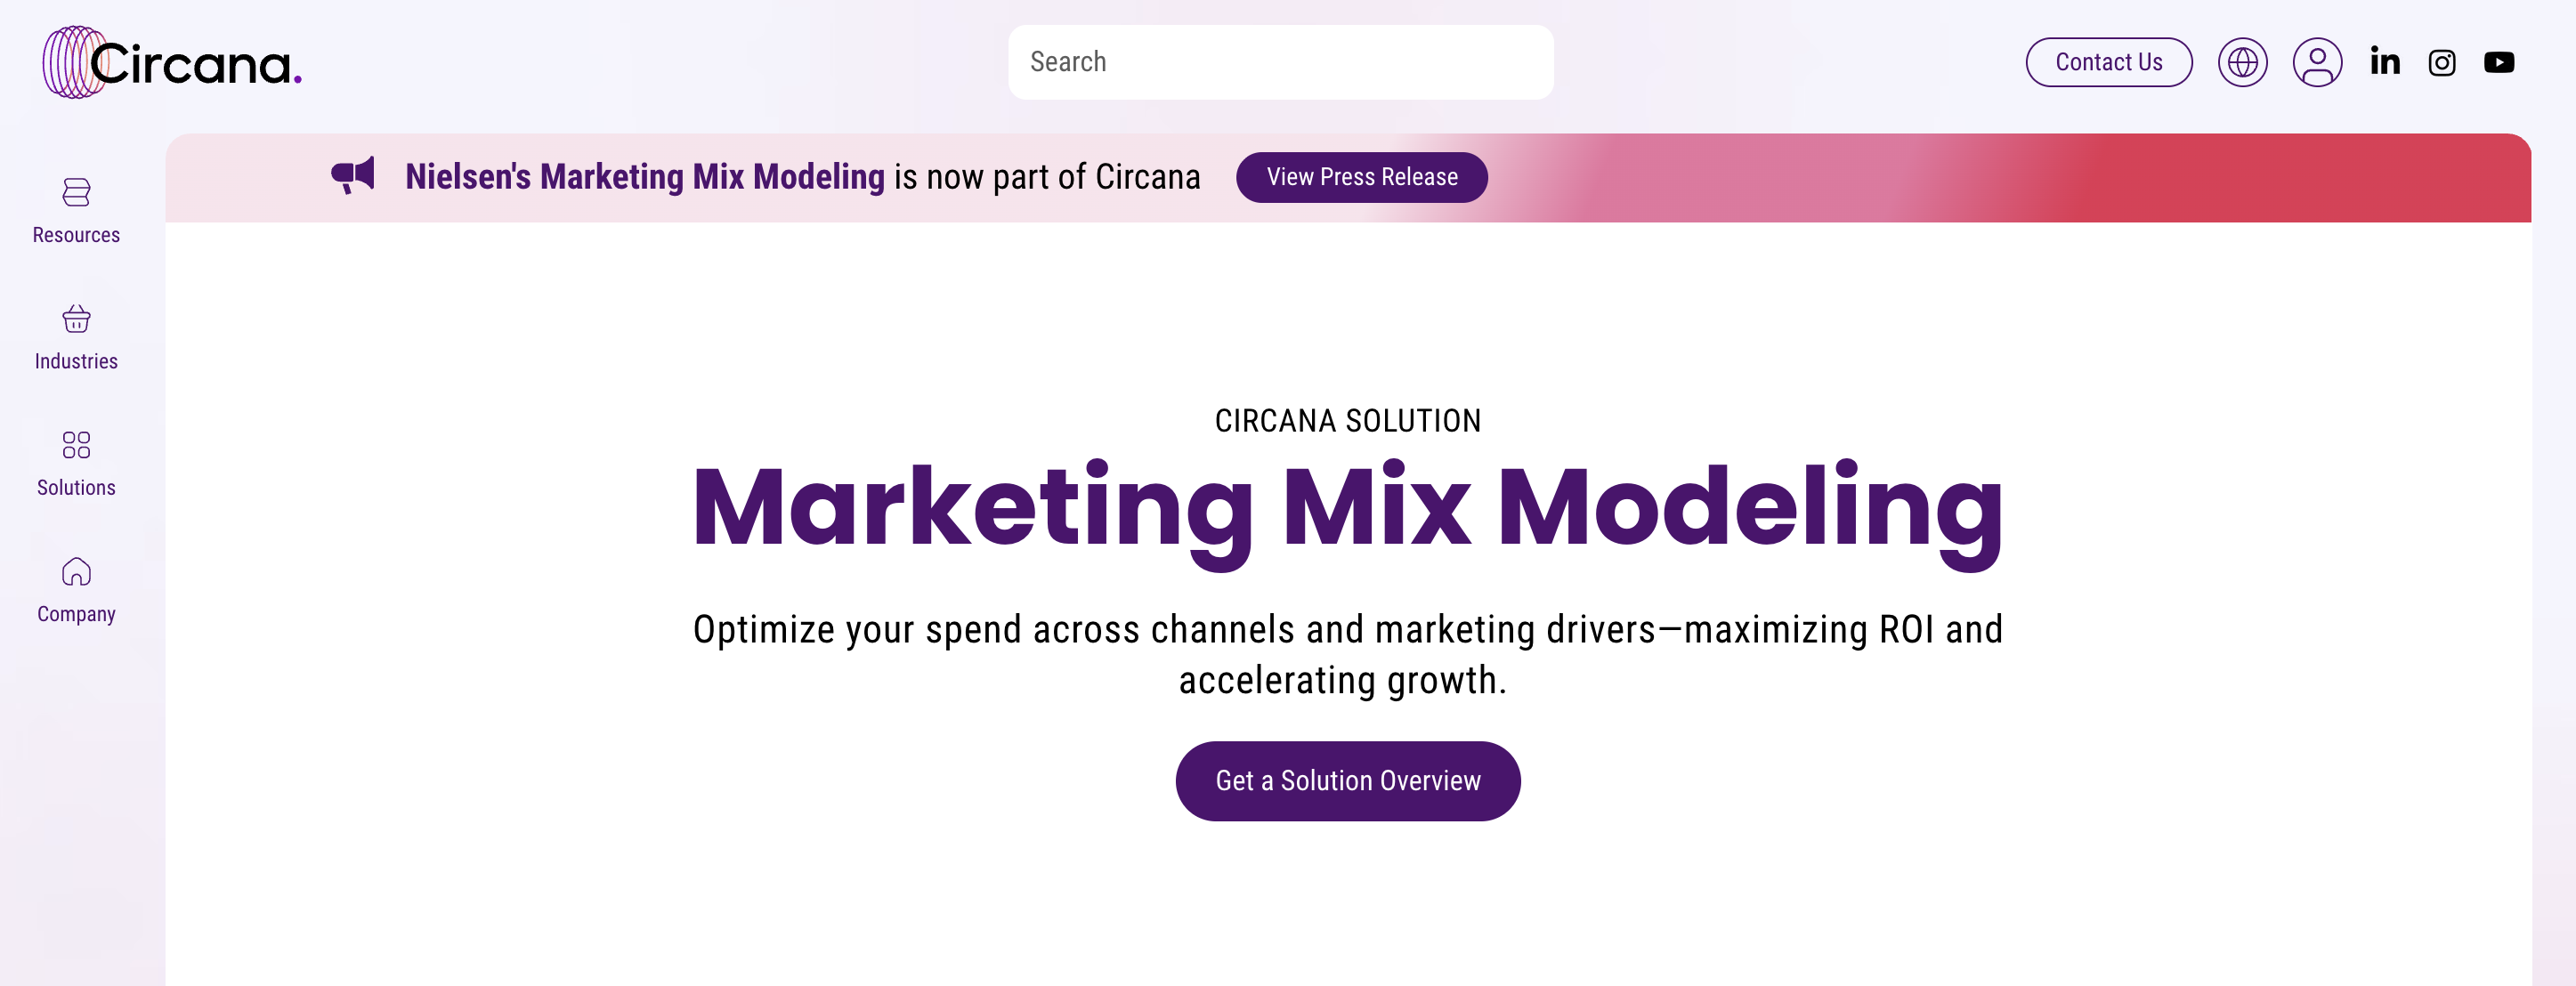2576x986 pixels.
Task: Open the Circana YouTube channel
Action: (x=2500, y=62)
